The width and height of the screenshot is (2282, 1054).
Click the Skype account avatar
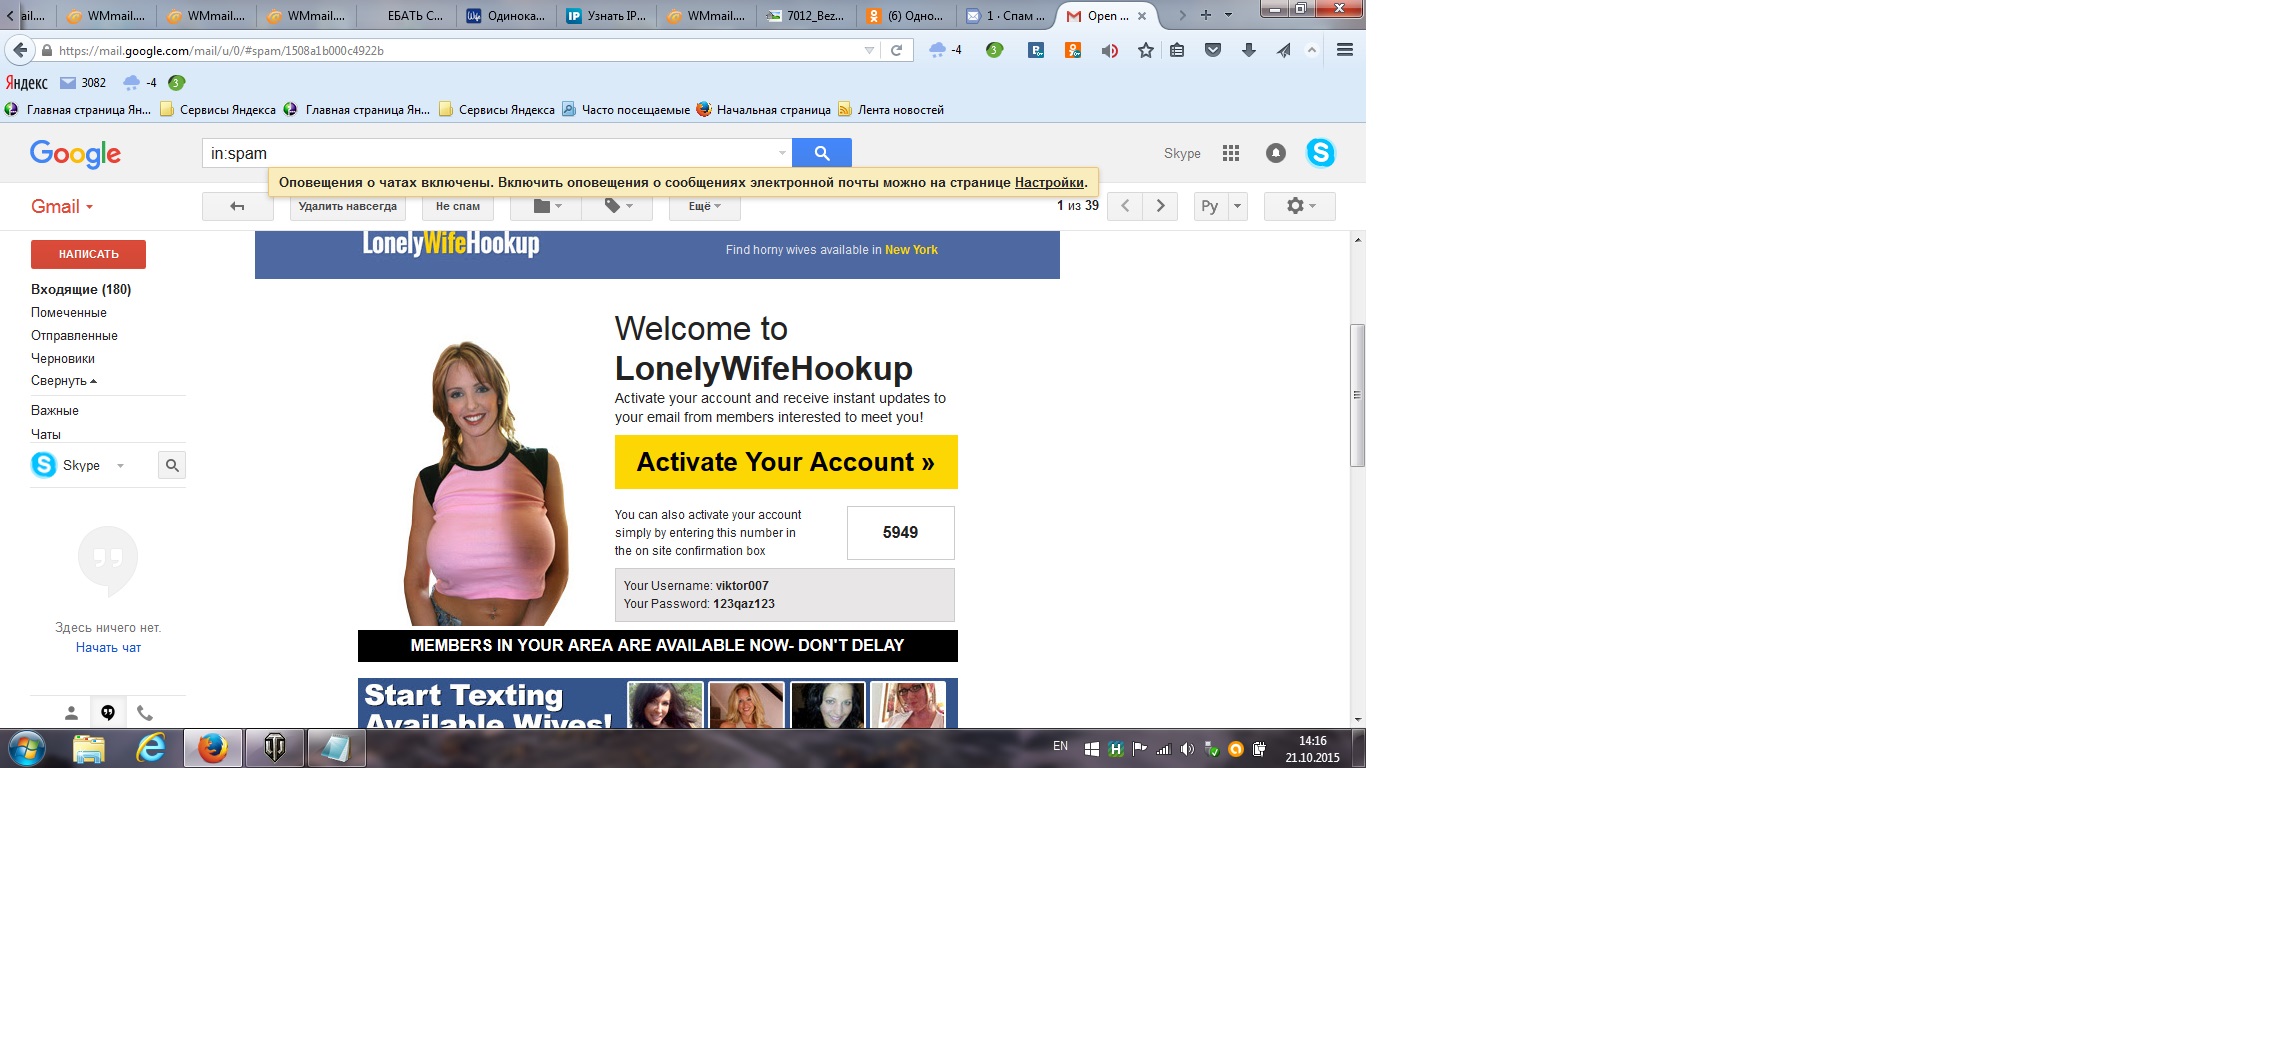coord(1320,153)
